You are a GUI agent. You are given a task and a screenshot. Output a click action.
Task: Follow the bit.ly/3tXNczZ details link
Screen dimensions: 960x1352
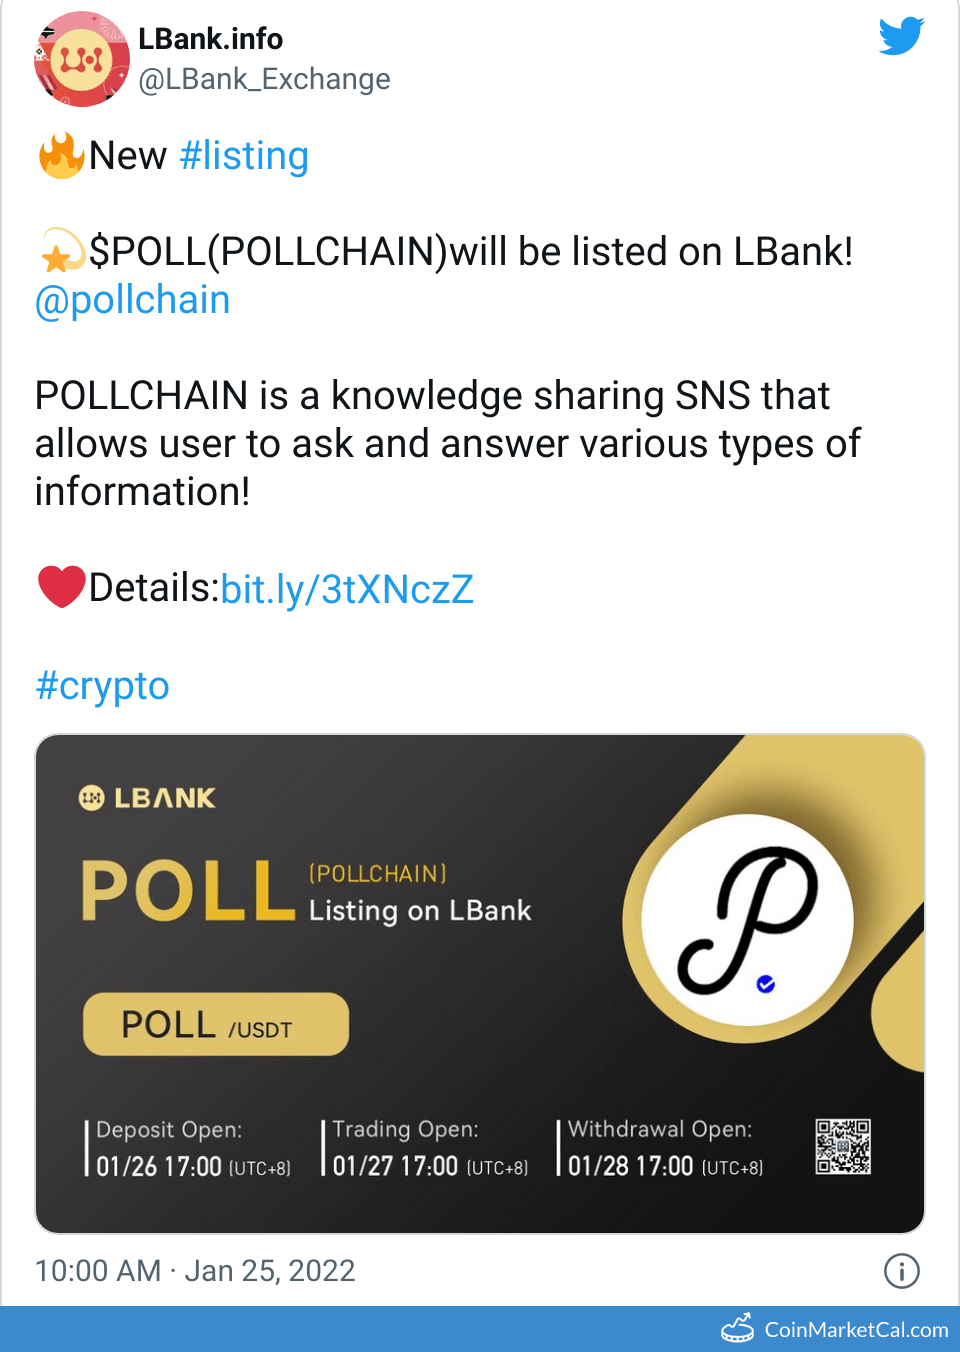coord(347,589)
